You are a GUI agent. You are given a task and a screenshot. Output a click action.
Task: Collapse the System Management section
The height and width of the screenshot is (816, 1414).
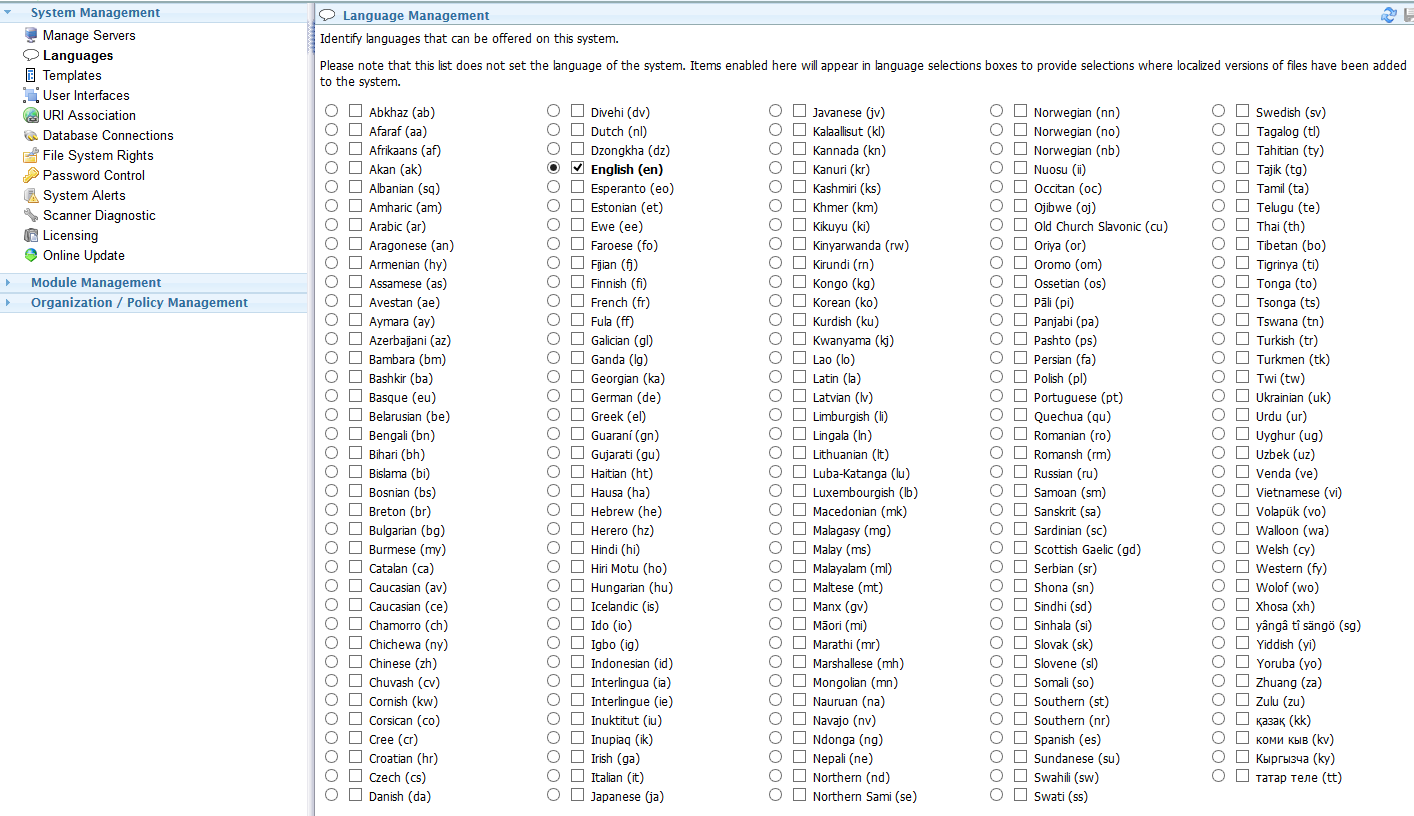8,13
